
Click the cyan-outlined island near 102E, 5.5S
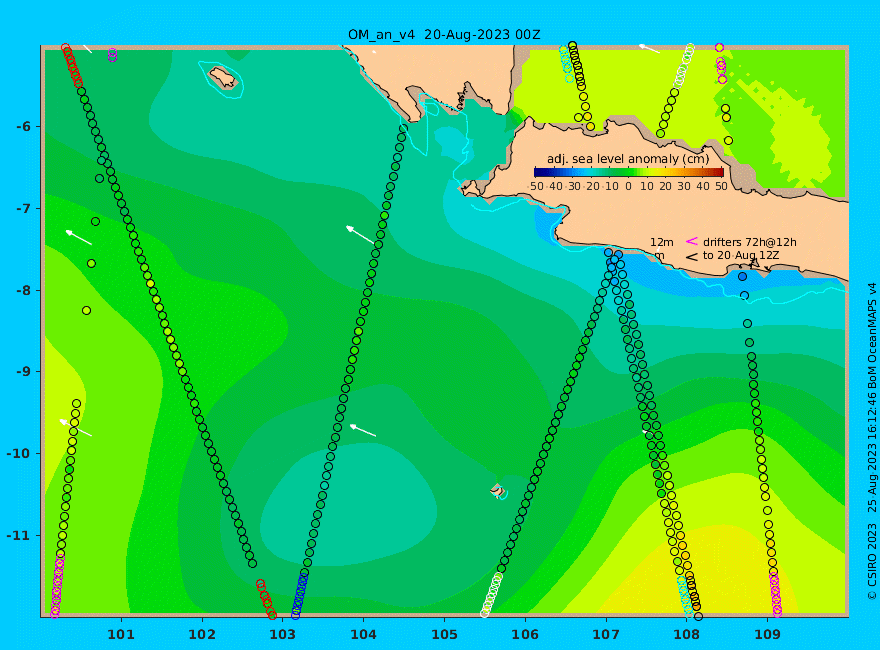(223, 78)
